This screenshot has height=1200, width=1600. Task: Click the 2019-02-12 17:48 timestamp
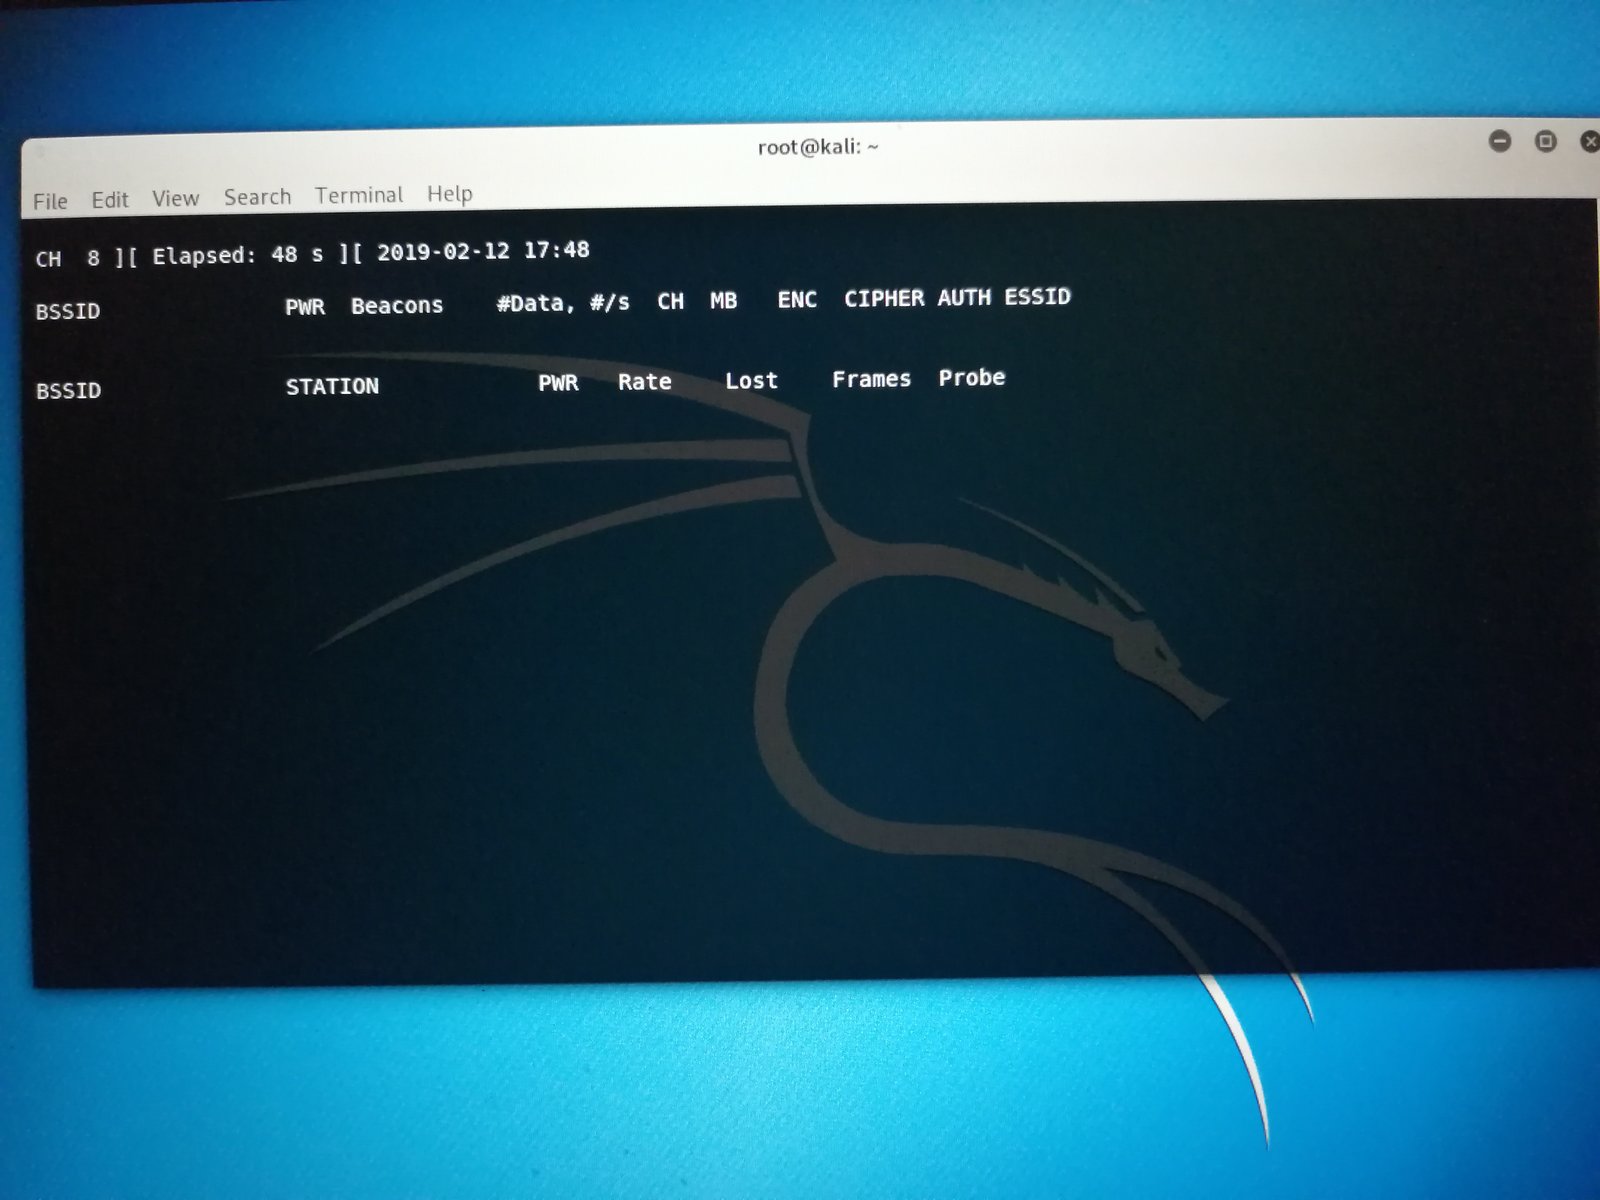point(482,251)
